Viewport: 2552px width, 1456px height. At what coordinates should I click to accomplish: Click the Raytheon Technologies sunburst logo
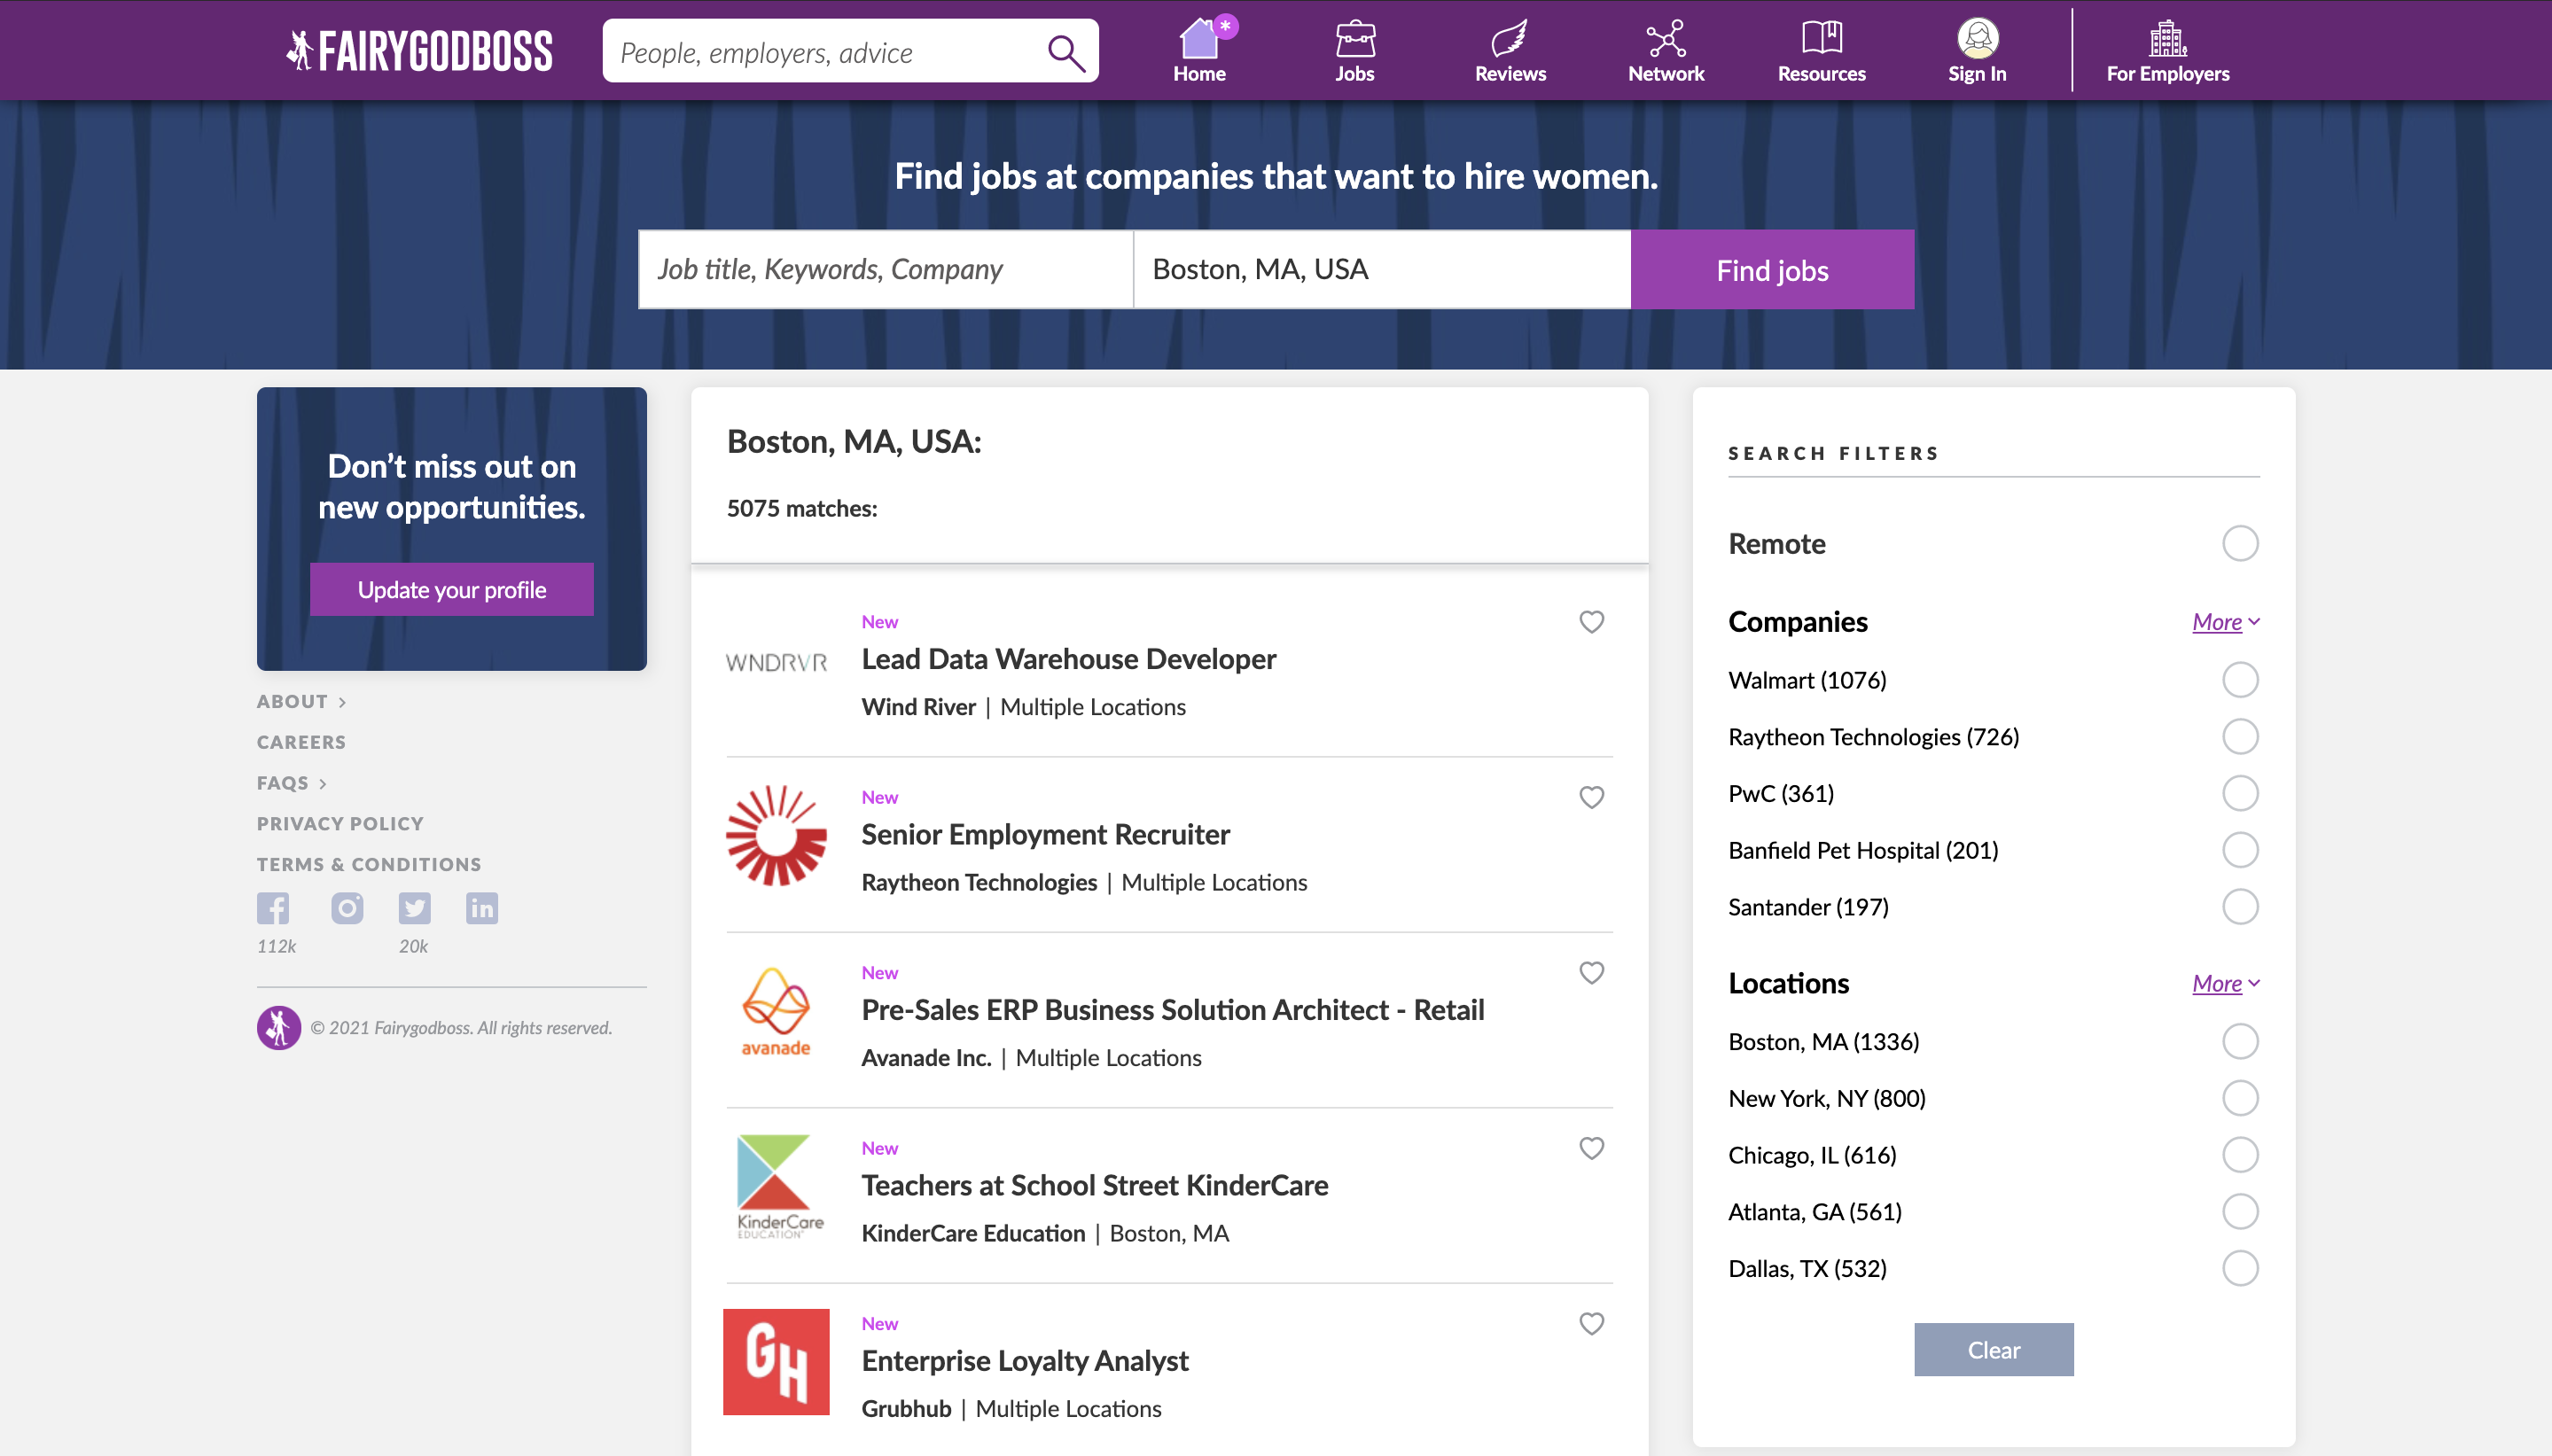point(776,835)
